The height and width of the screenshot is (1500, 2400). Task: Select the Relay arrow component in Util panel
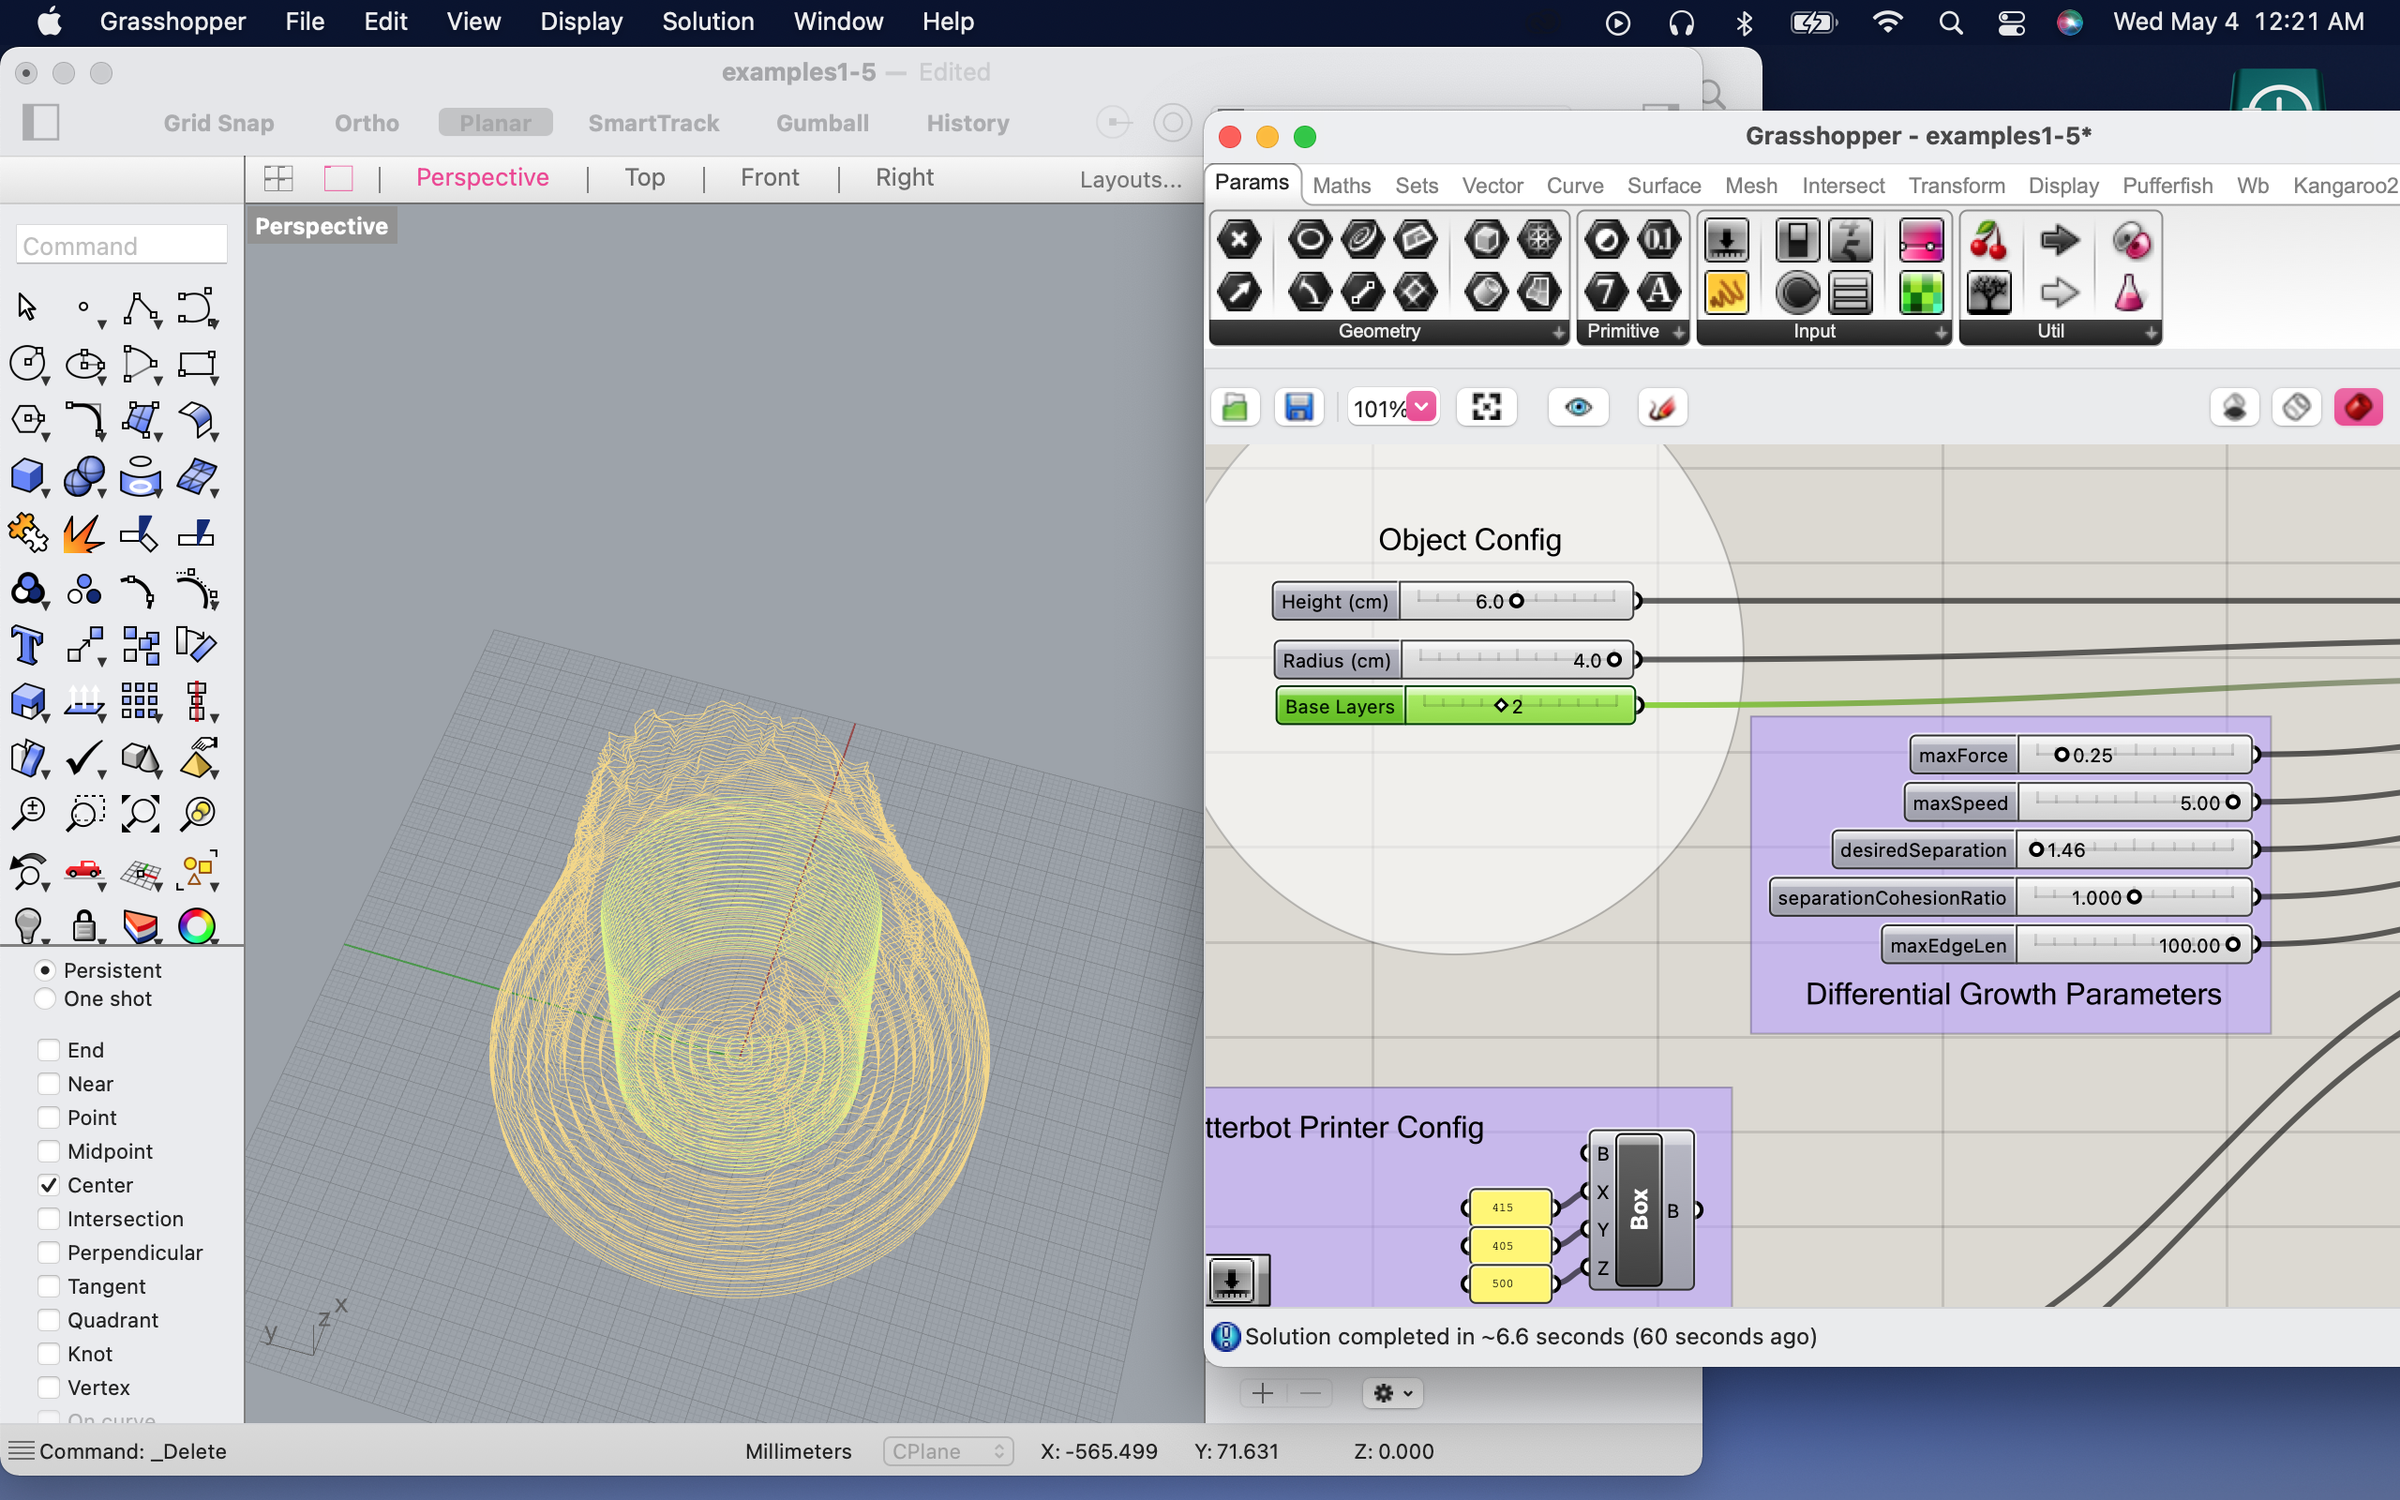point(2060,240)
